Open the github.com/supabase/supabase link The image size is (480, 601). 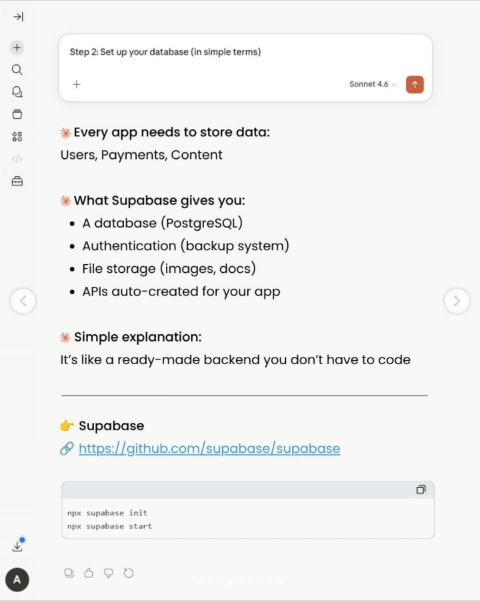tap(209, 448)
